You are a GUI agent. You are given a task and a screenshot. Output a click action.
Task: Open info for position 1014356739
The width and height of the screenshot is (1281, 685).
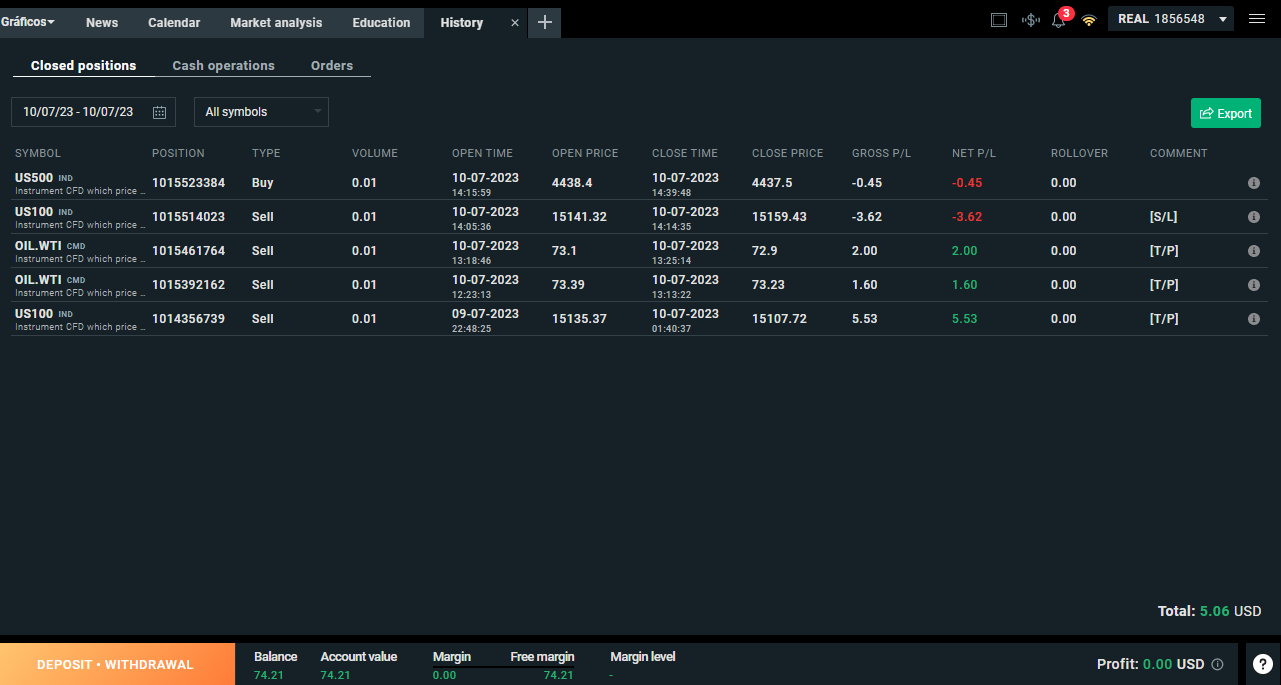click(x=1254, y=319)
